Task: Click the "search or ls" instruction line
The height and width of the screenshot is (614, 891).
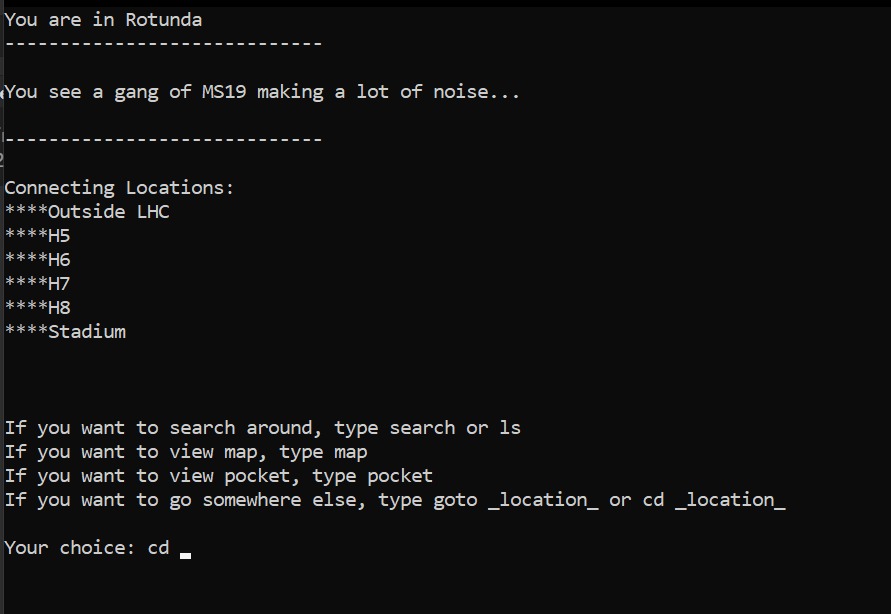Action: coord(262,428)
